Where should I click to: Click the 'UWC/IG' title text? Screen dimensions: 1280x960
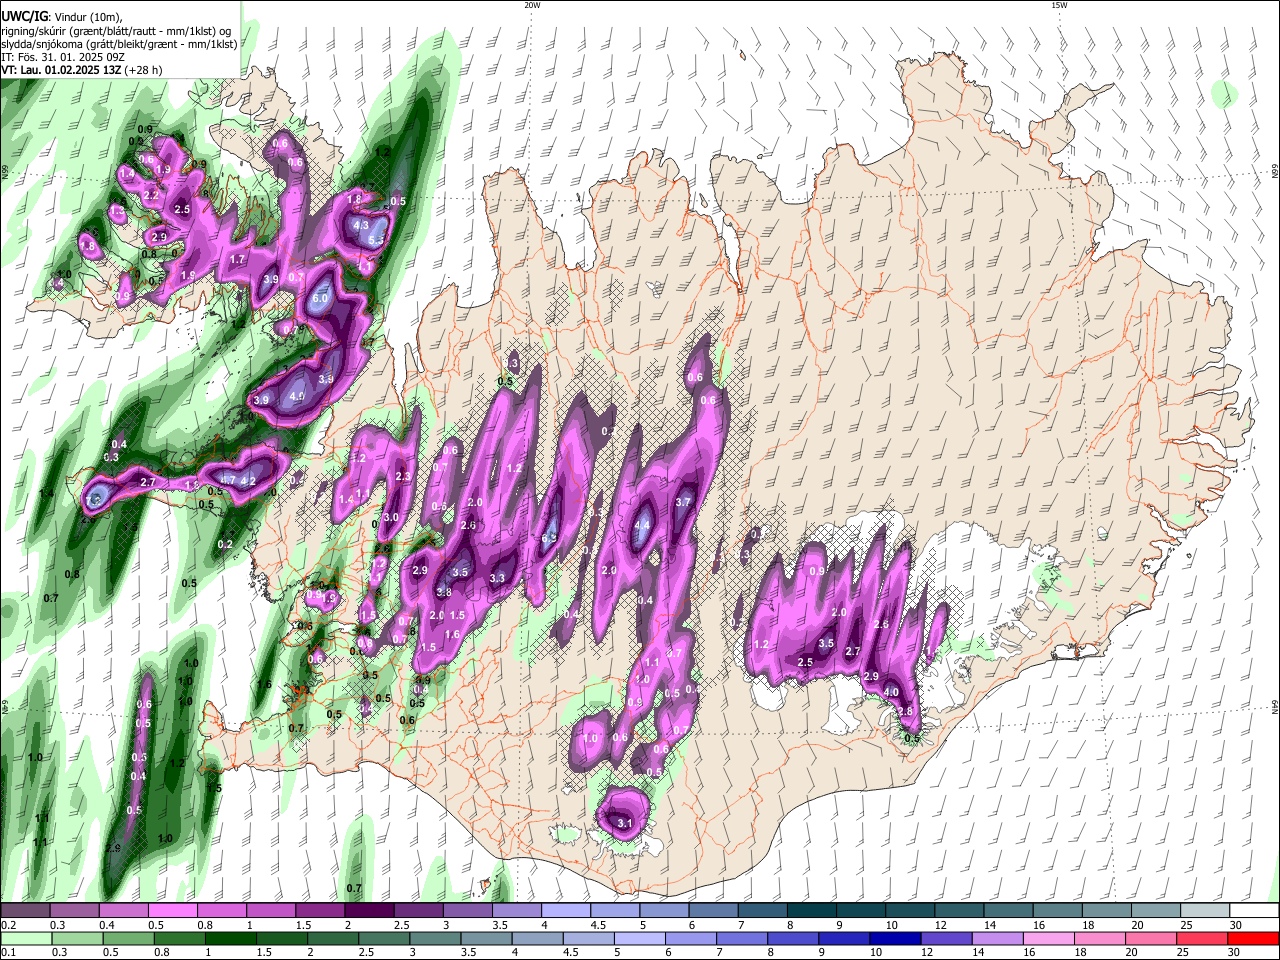24,16
